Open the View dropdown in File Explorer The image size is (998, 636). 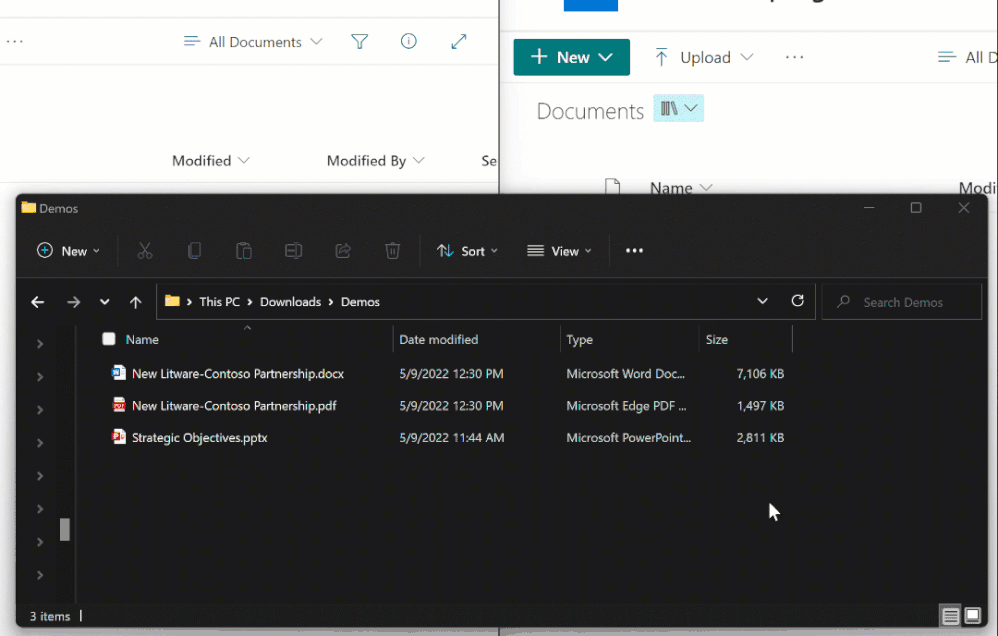[559, 251]
